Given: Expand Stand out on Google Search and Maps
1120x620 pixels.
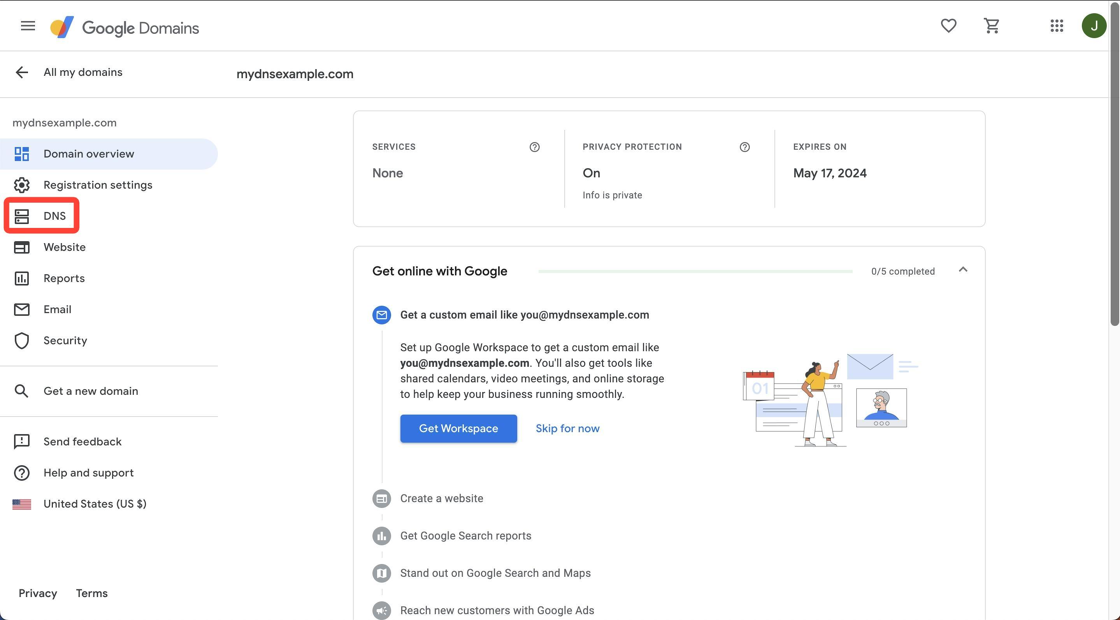Looking at the screenshot, I should click(x=496, y=573).
